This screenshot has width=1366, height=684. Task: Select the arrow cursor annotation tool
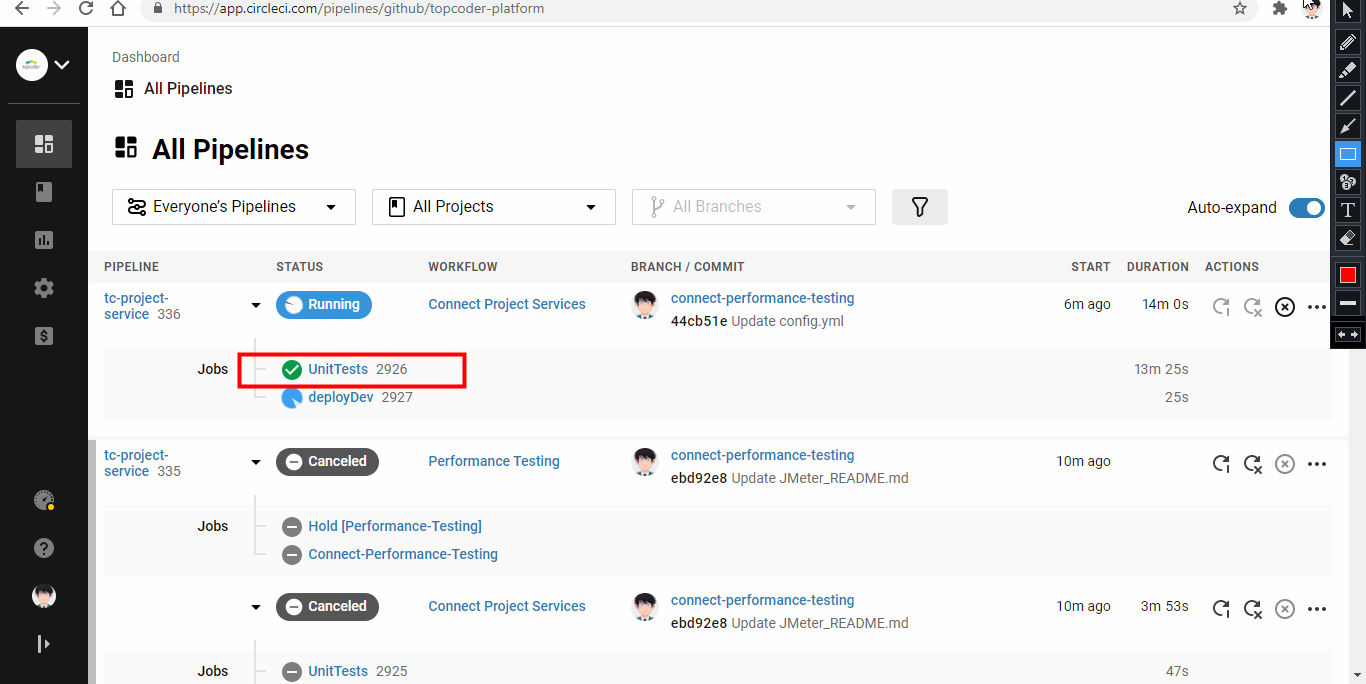click(x=1347, y=11)
